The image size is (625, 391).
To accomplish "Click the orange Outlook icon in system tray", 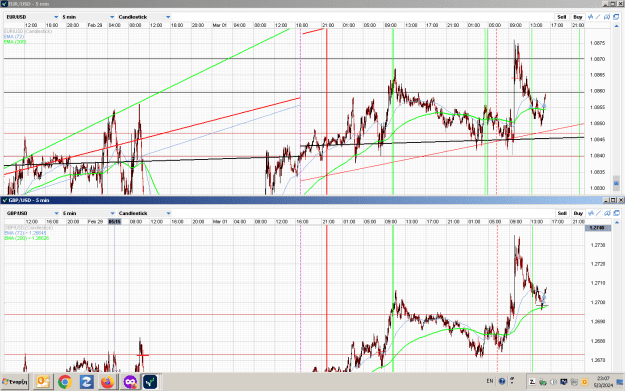I will click(x=584, y=382).
